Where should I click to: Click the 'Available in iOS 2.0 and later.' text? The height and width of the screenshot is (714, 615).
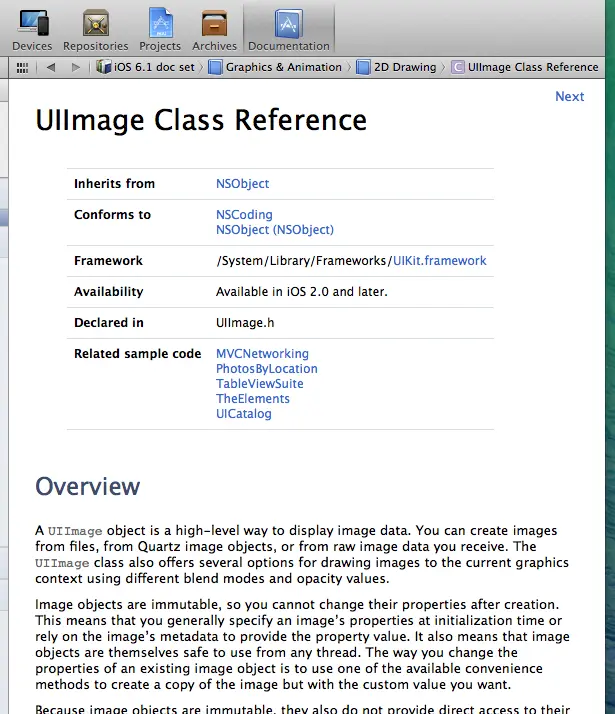(302, 291)
